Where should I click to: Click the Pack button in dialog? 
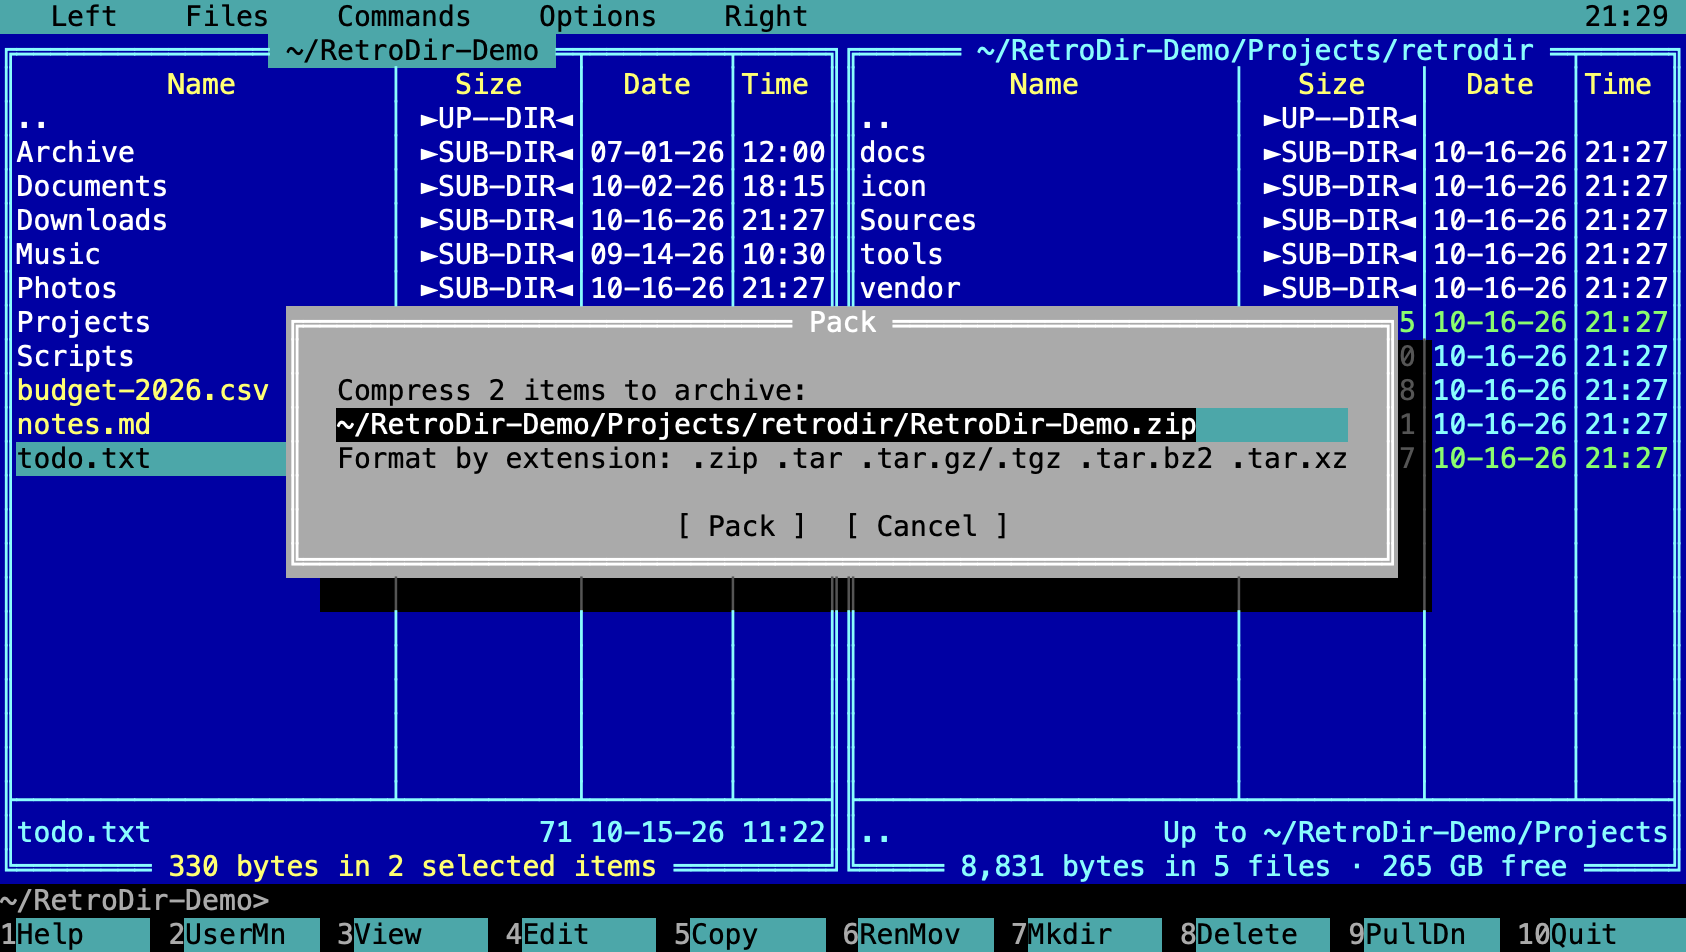[x=742, y=526]
